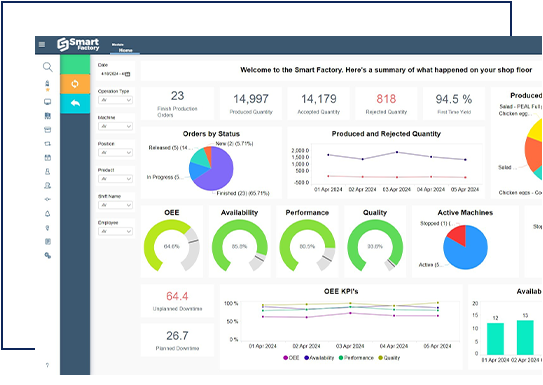Click the 64.4 Unplanned Downtime value
The height and width of the screenshot is (385, 543).
coord(177,296)
